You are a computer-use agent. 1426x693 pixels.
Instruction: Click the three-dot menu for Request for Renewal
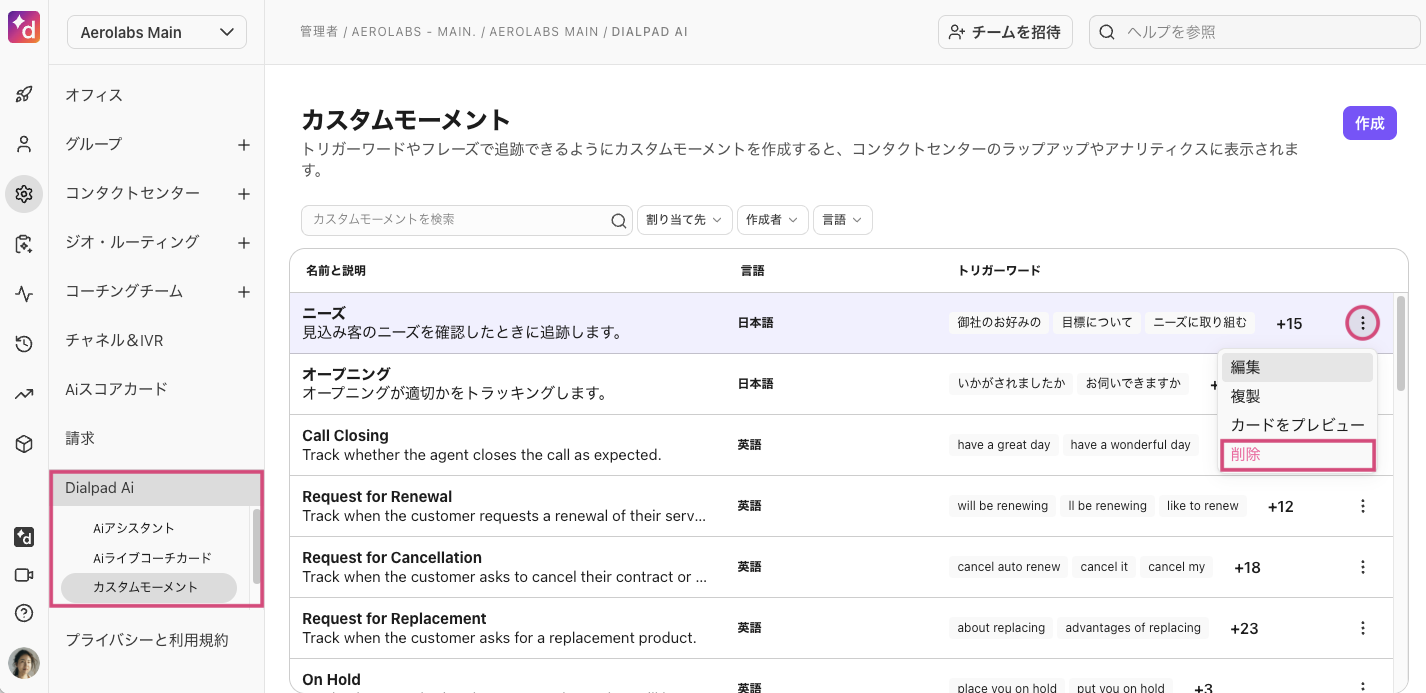pos(1362,506)
